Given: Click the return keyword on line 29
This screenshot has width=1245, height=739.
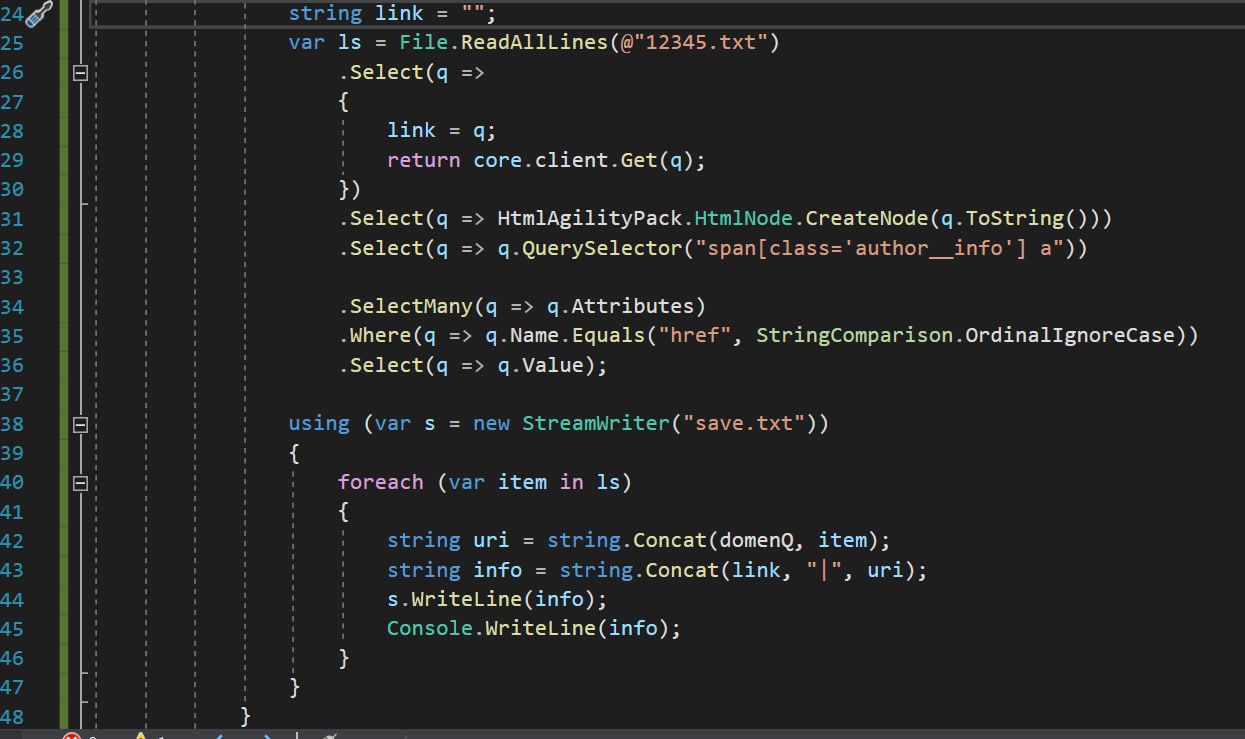Looking at the screenshot, I should click(424, 160).
